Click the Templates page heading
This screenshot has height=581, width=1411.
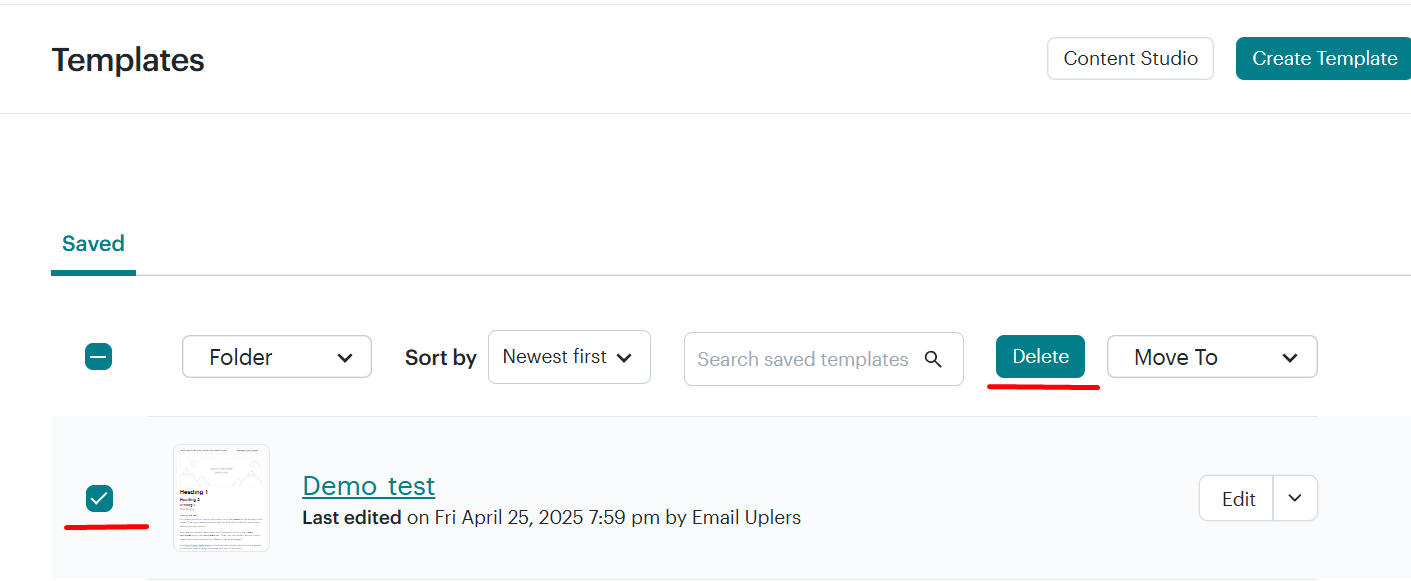[128, 60]
